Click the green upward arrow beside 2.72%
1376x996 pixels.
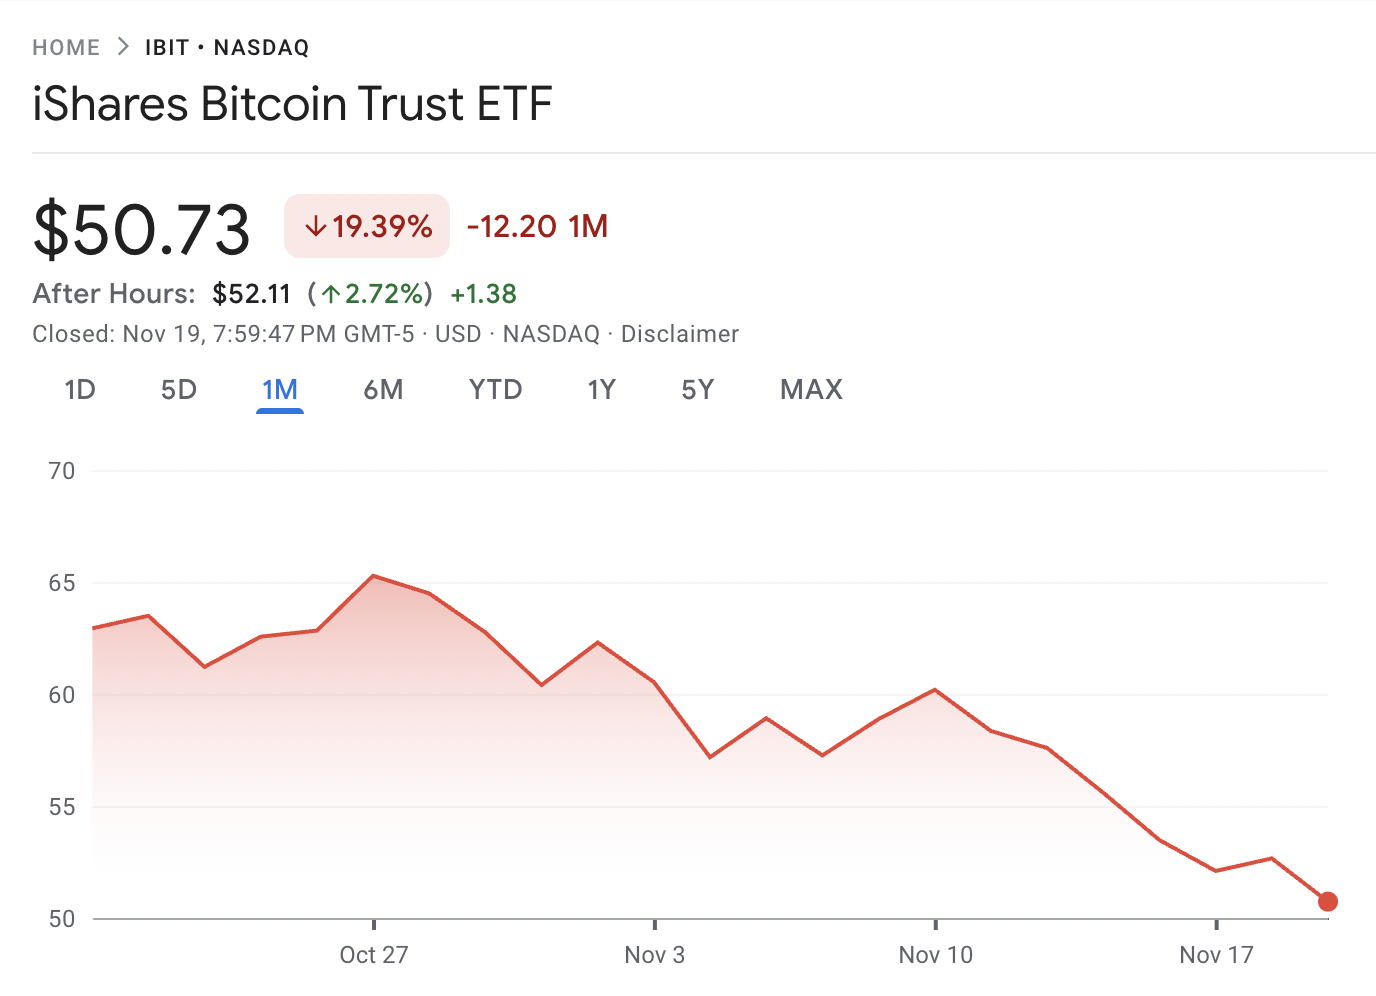coord(330,294)
